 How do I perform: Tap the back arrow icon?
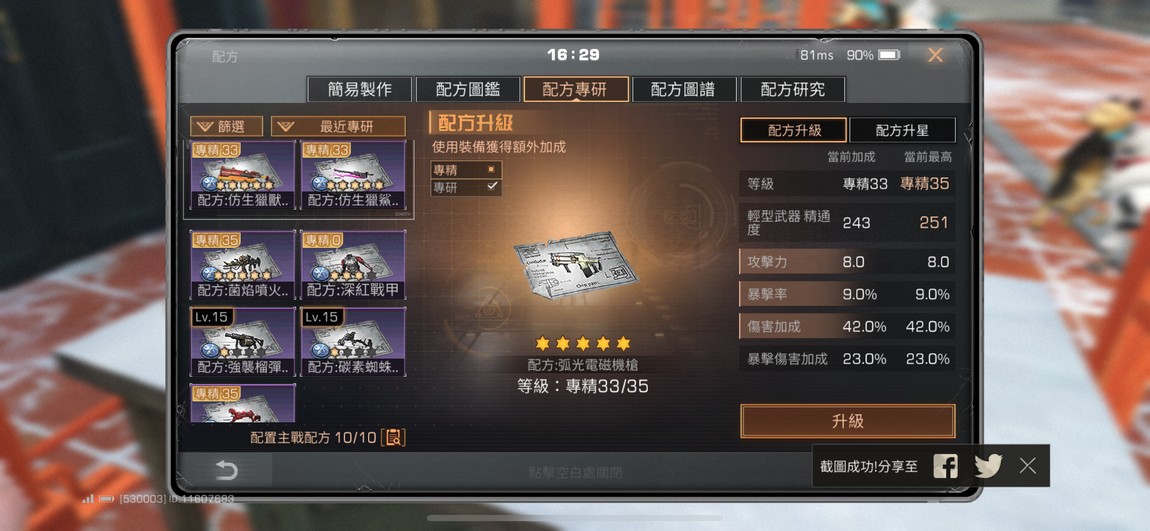[227, 470]
